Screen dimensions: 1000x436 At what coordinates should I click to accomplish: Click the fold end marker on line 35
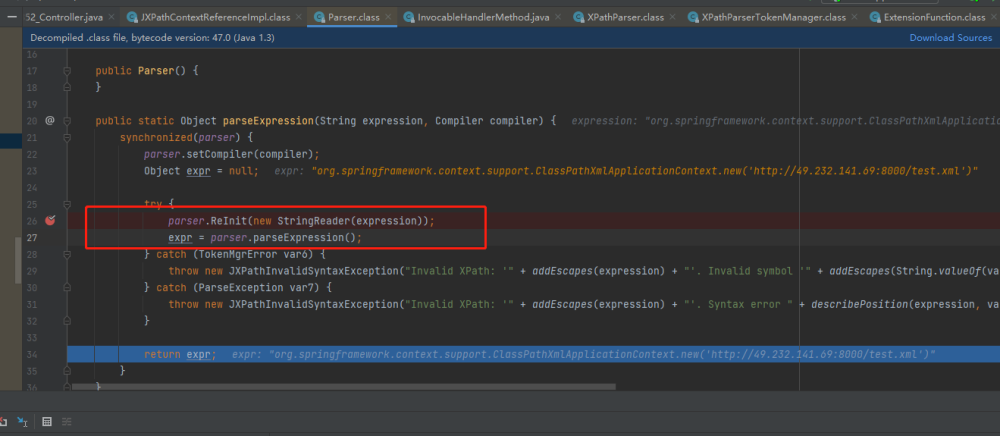click(67, 370)
